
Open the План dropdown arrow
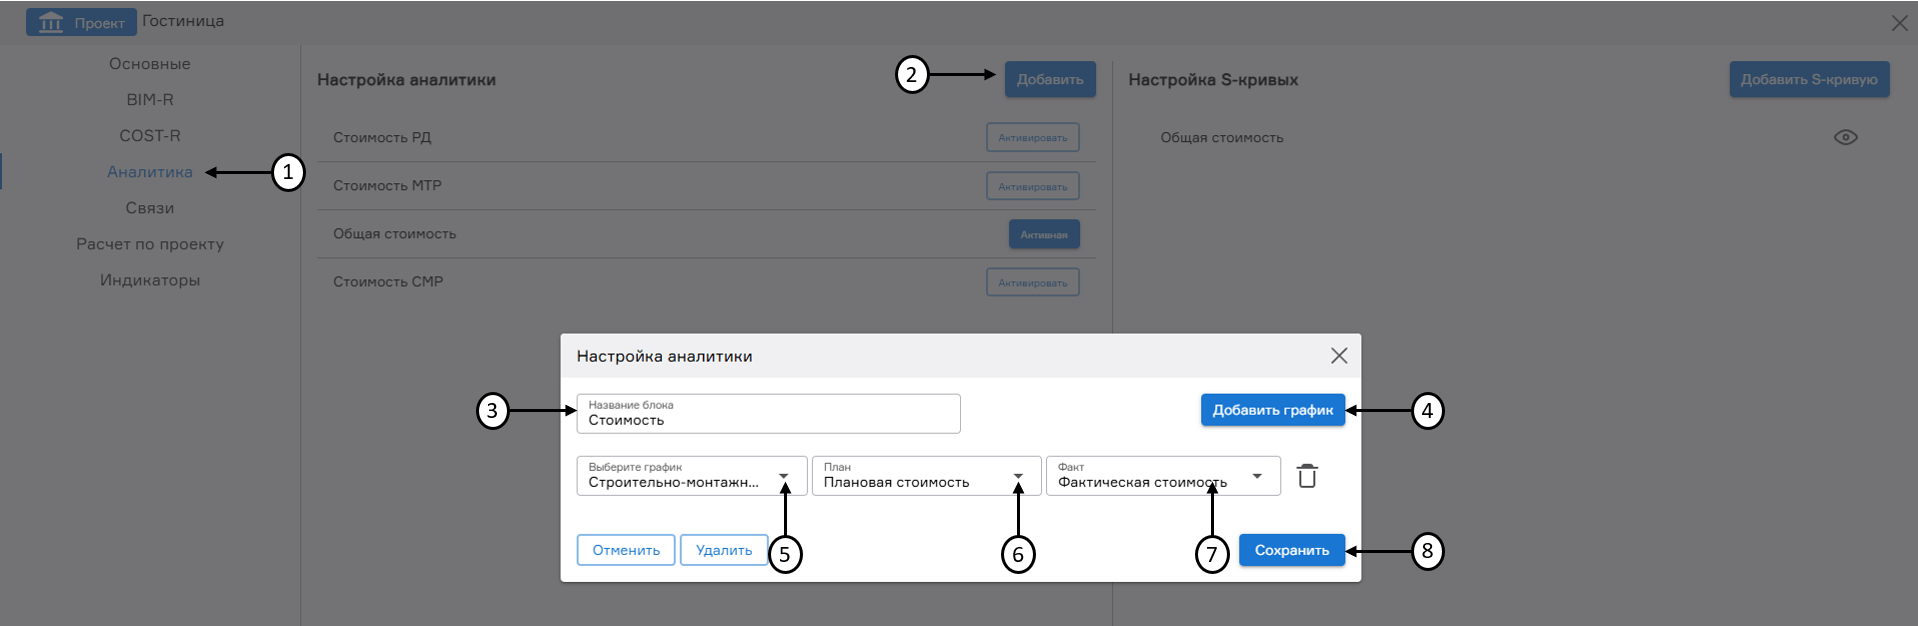1019,476
